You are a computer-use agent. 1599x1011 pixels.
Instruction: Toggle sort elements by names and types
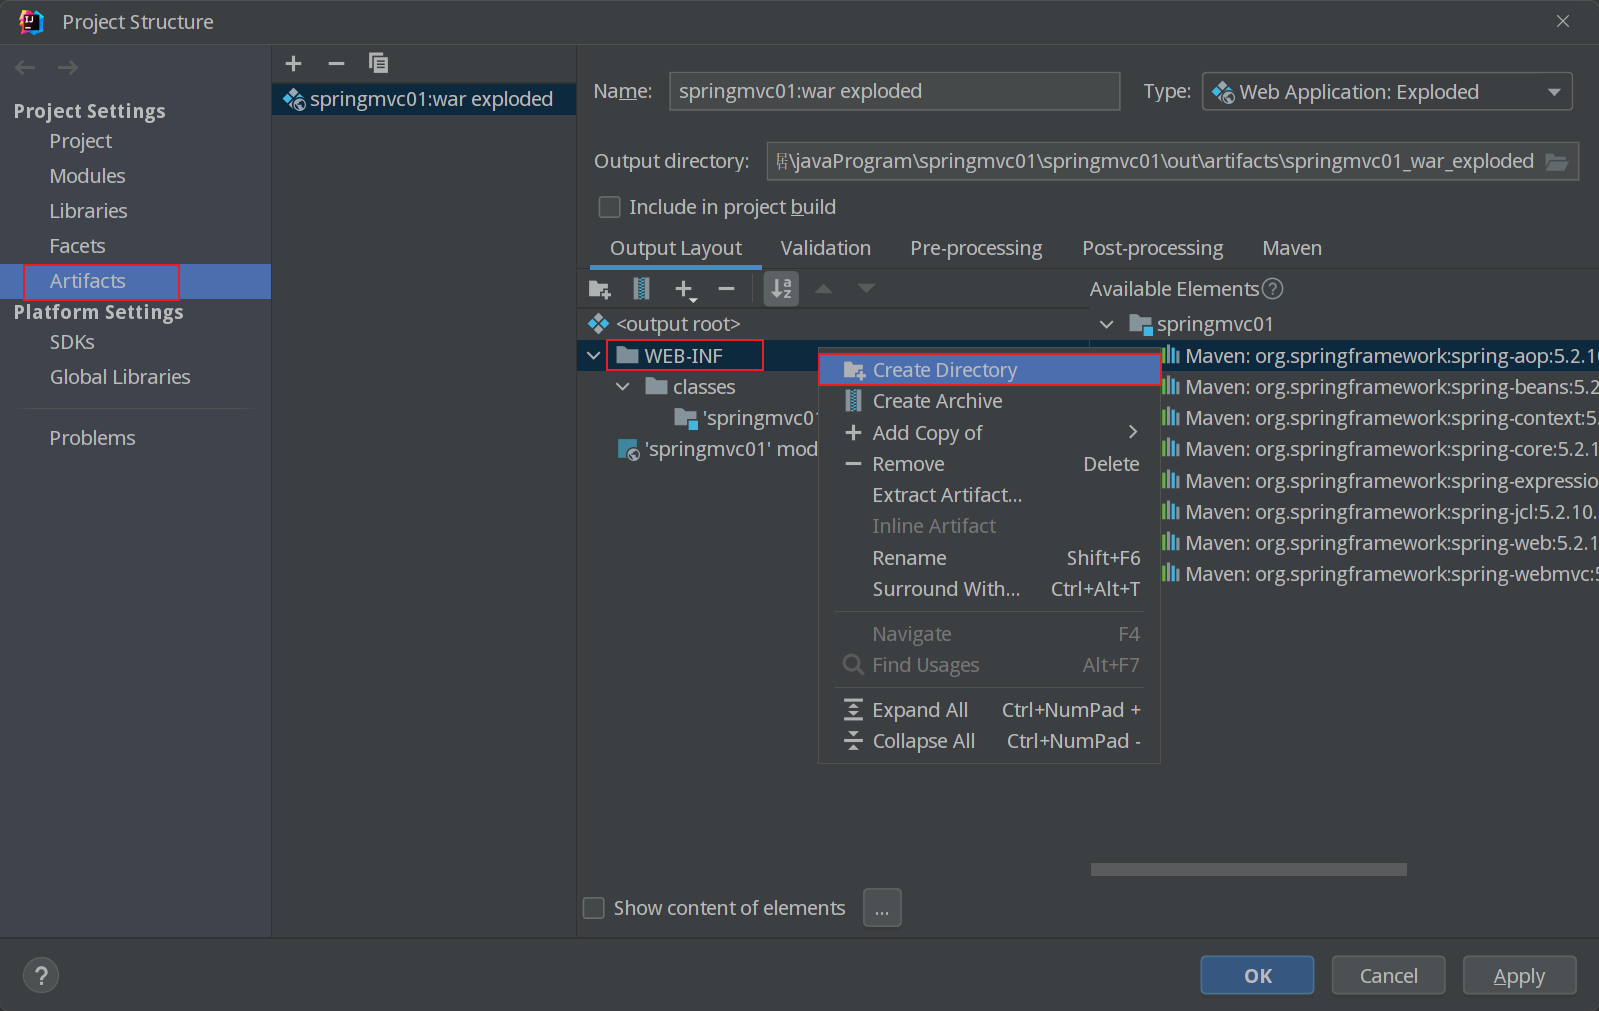pyautogui.click(x=782, y=289)
